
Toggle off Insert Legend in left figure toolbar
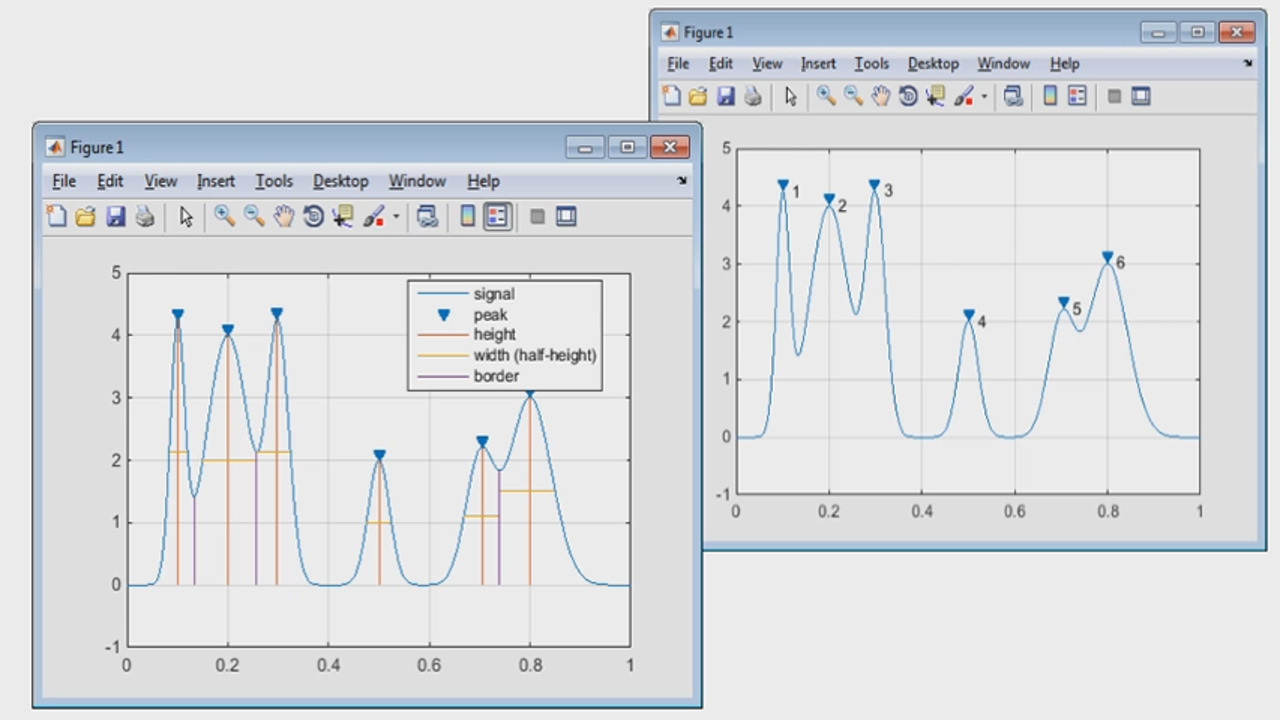tap(497, 216)
